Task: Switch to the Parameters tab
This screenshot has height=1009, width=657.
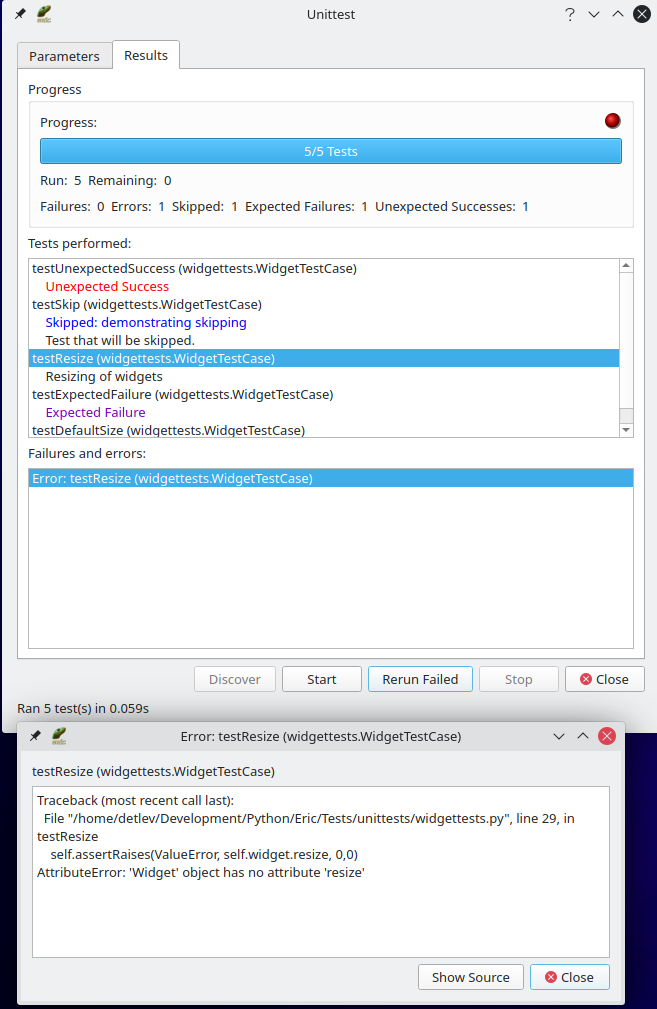Action: (x=64, y=56)
